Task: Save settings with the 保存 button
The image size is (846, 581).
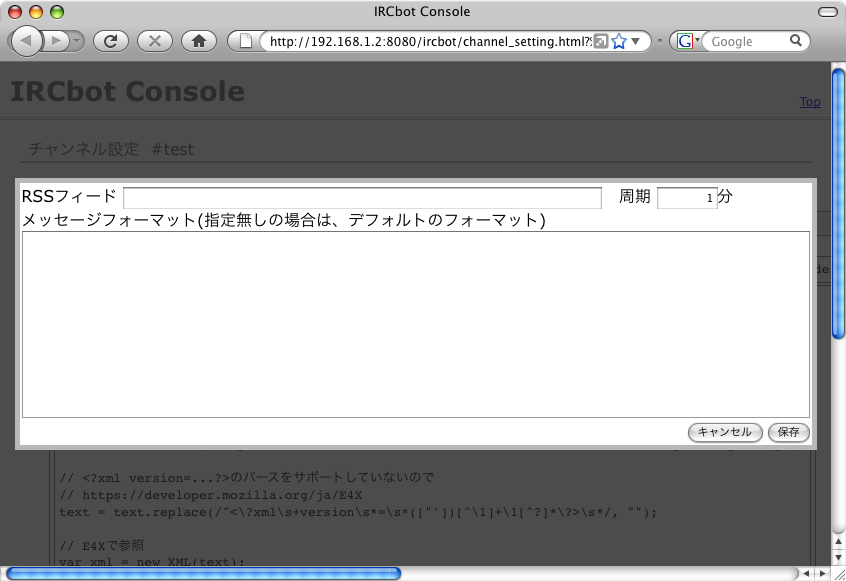Action: (788, 432)
